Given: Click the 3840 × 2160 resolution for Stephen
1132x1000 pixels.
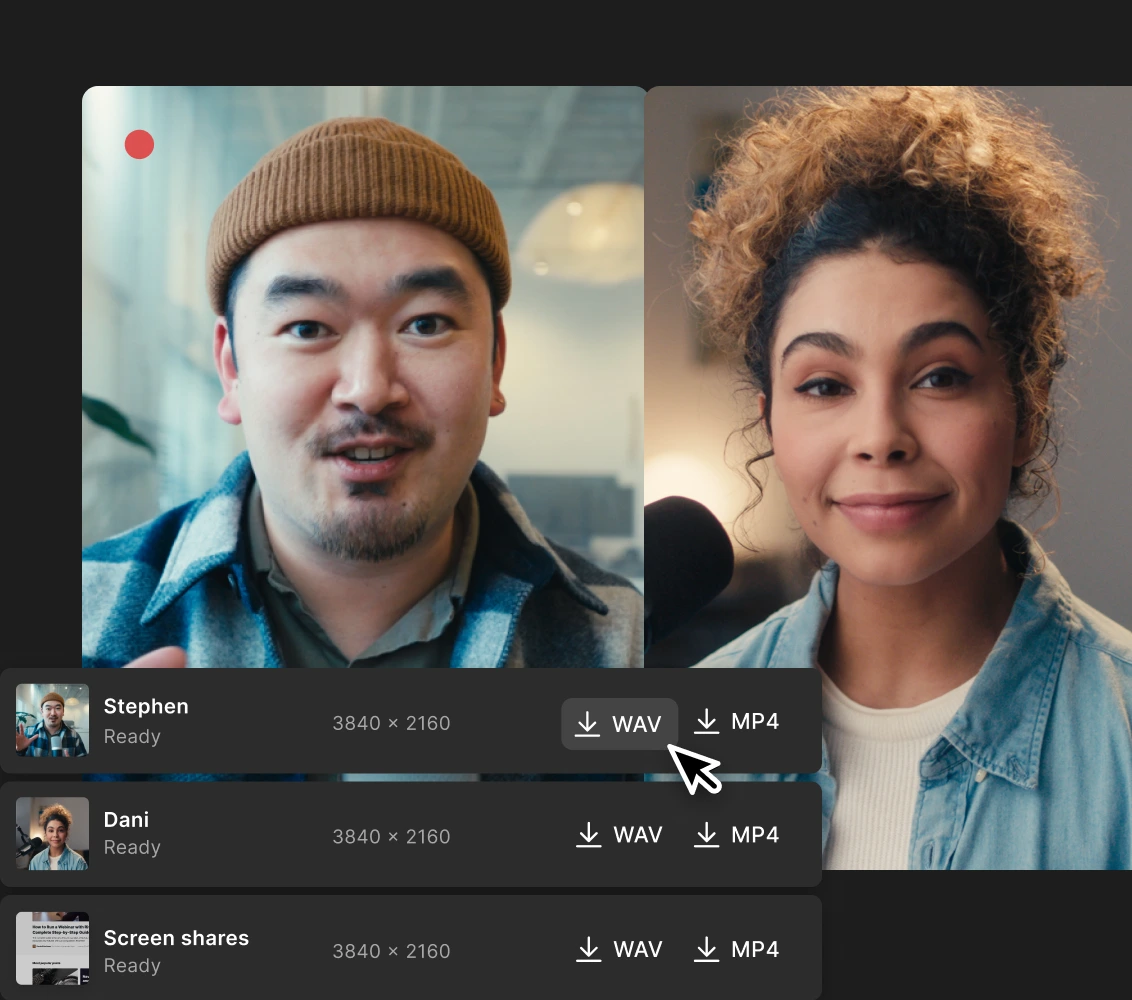Looking at the screenshot, I should [x=391, y=723].
